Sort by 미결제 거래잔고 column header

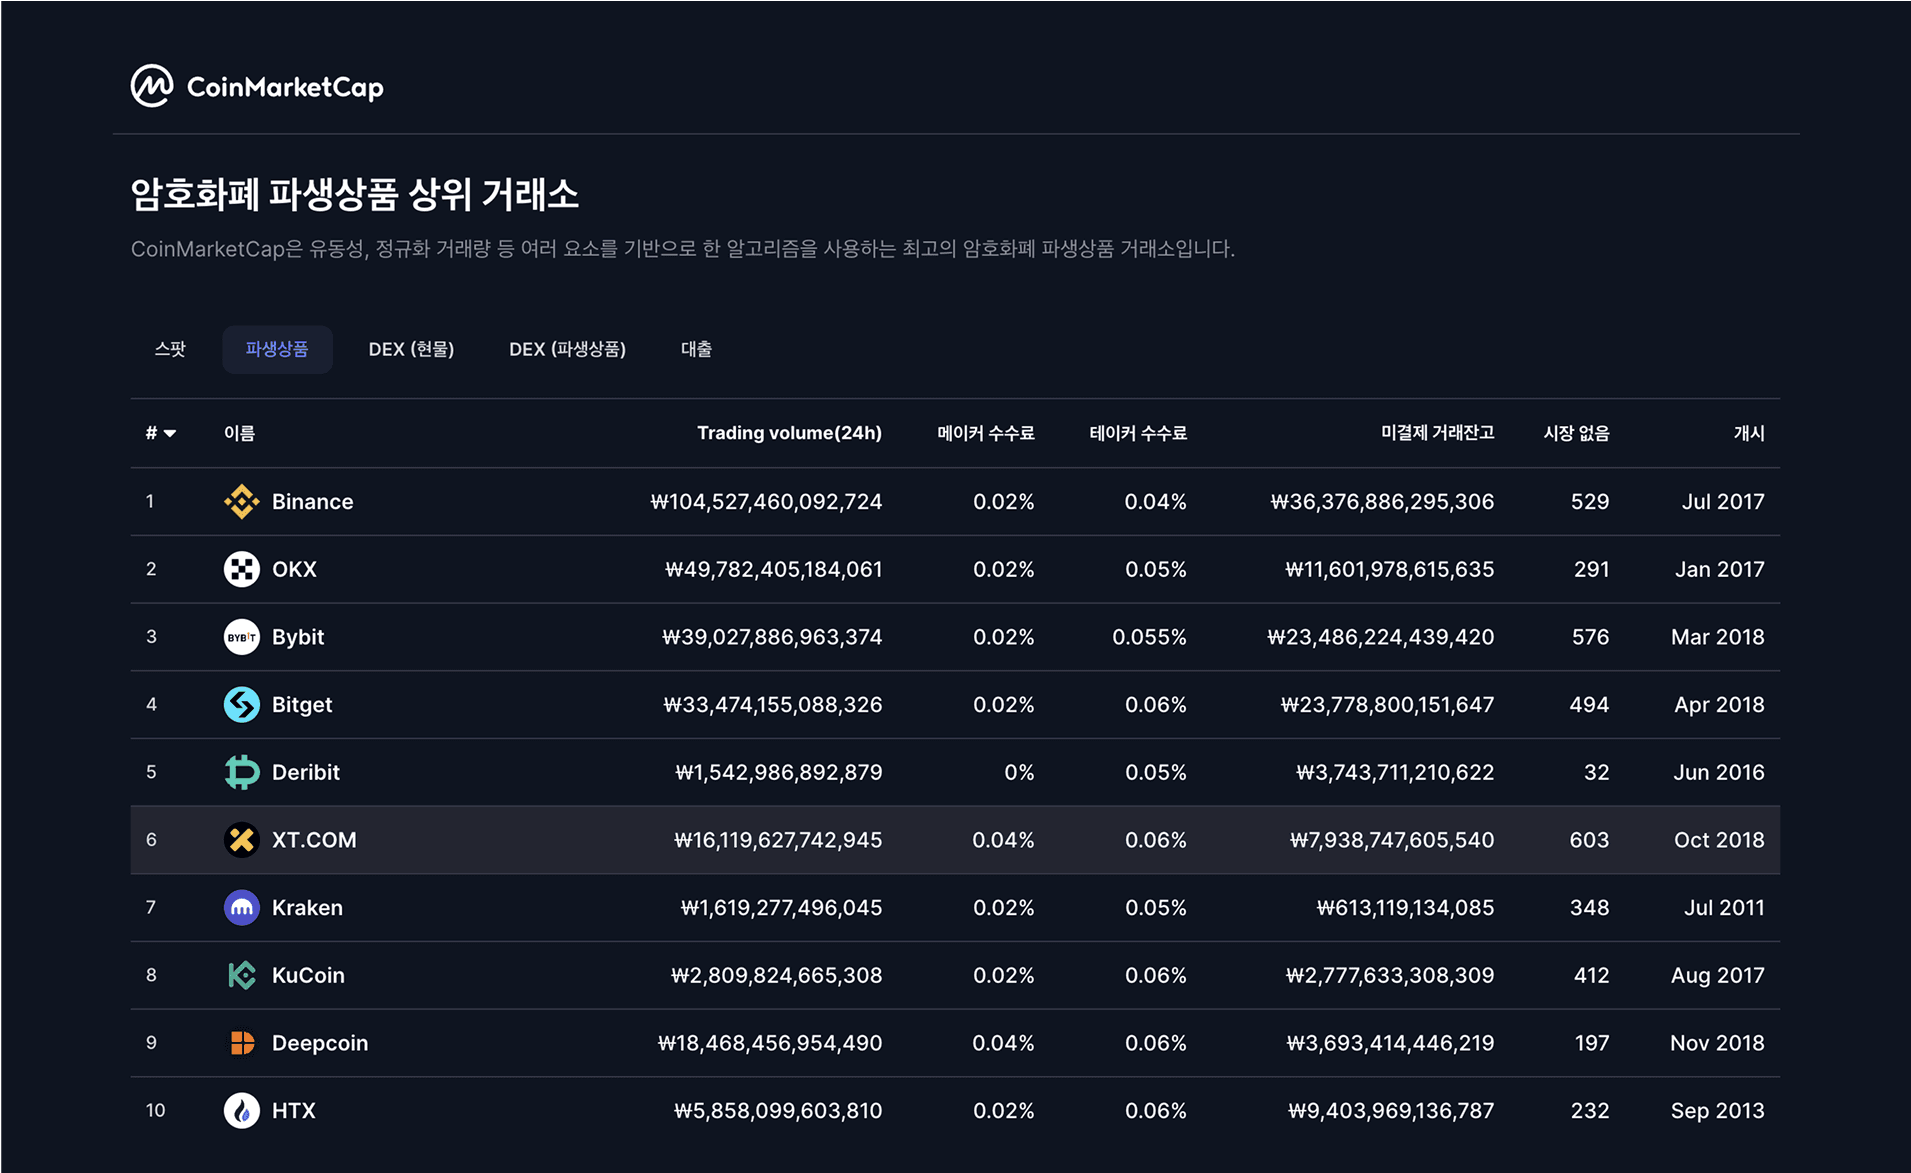(1437, 433)
